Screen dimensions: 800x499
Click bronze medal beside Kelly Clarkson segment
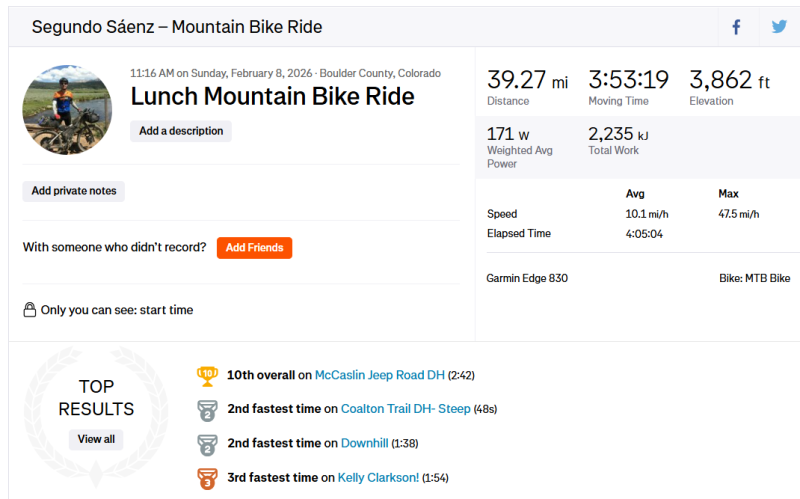[207, 478]
